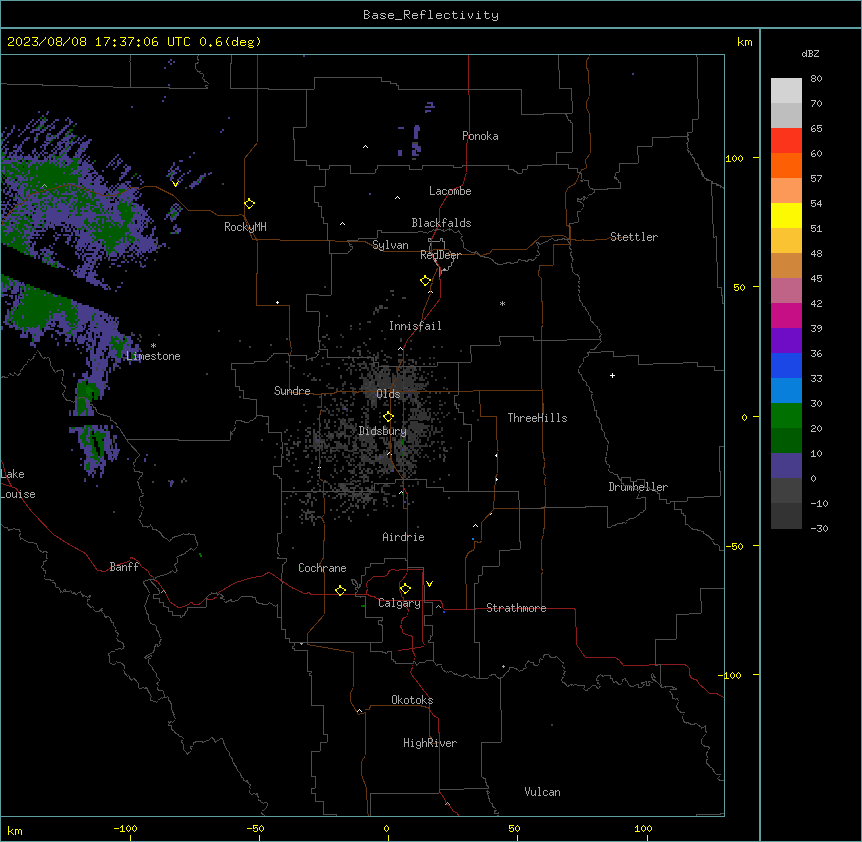
Task: Select the -100 tick label on the x-axis
Action: [x=125, y=829]
